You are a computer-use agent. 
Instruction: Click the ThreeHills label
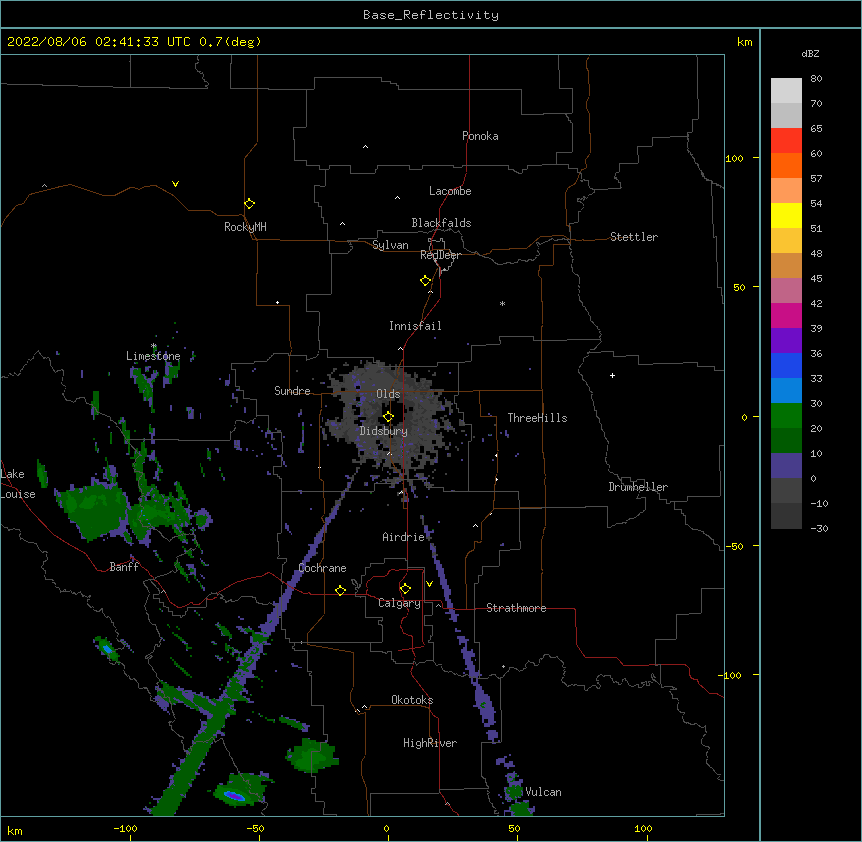coord(537,418)
